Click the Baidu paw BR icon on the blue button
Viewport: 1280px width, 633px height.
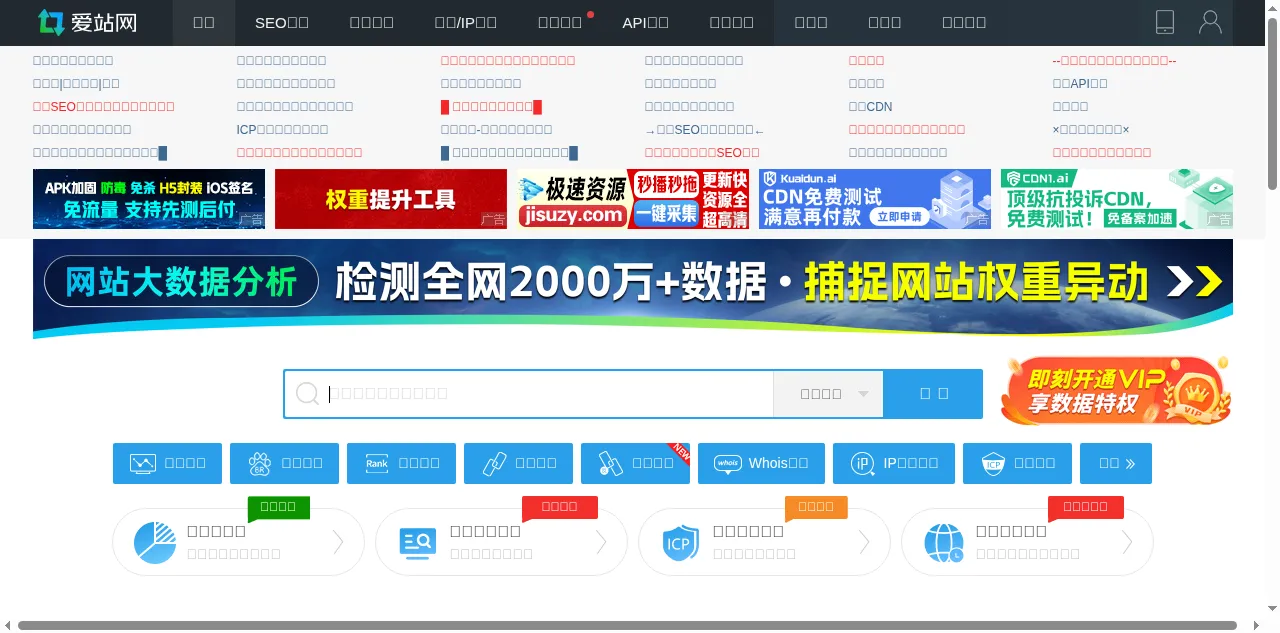click(x=260, y=463)
